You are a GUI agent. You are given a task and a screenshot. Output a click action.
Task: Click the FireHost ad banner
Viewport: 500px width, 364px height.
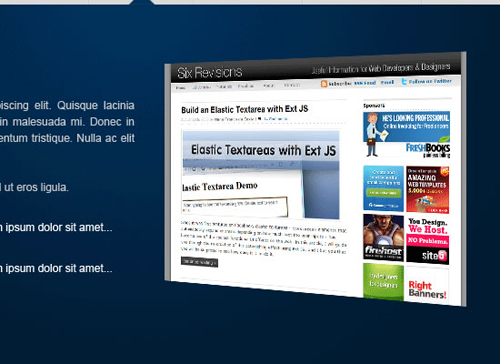[383, 238]
